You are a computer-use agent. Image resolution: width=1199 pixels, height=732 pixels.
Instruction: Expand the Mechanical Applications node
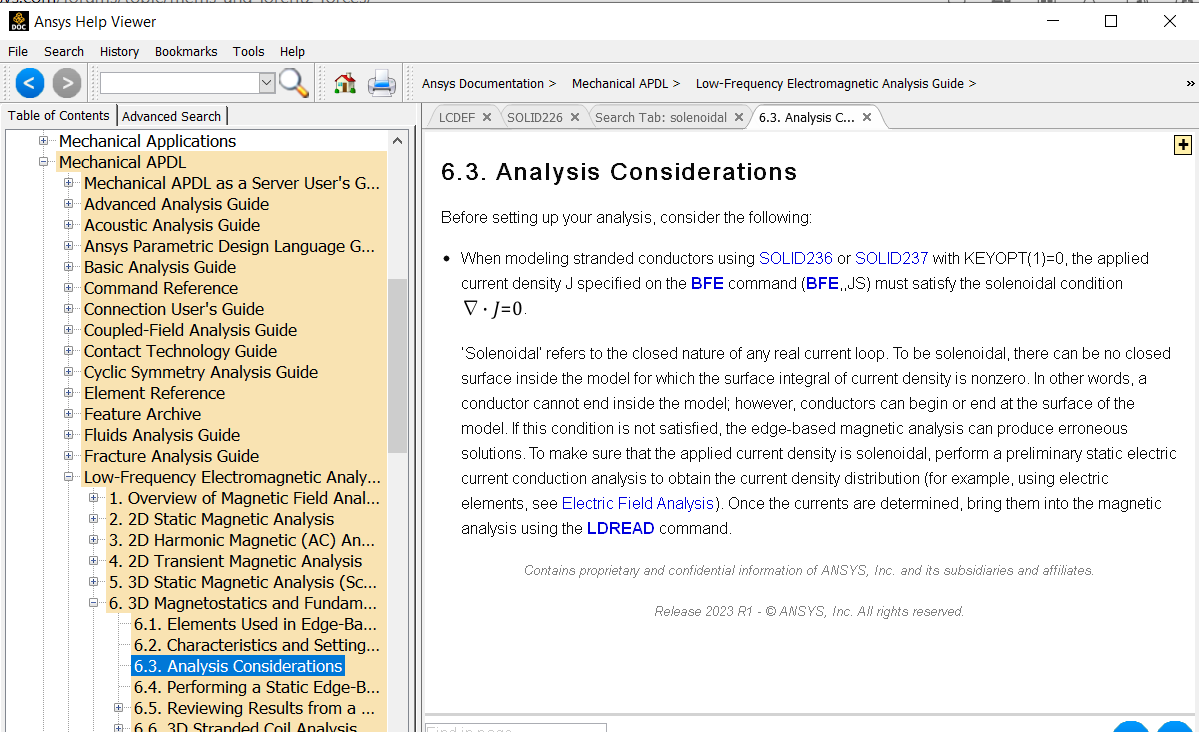[x=44, y=141]
